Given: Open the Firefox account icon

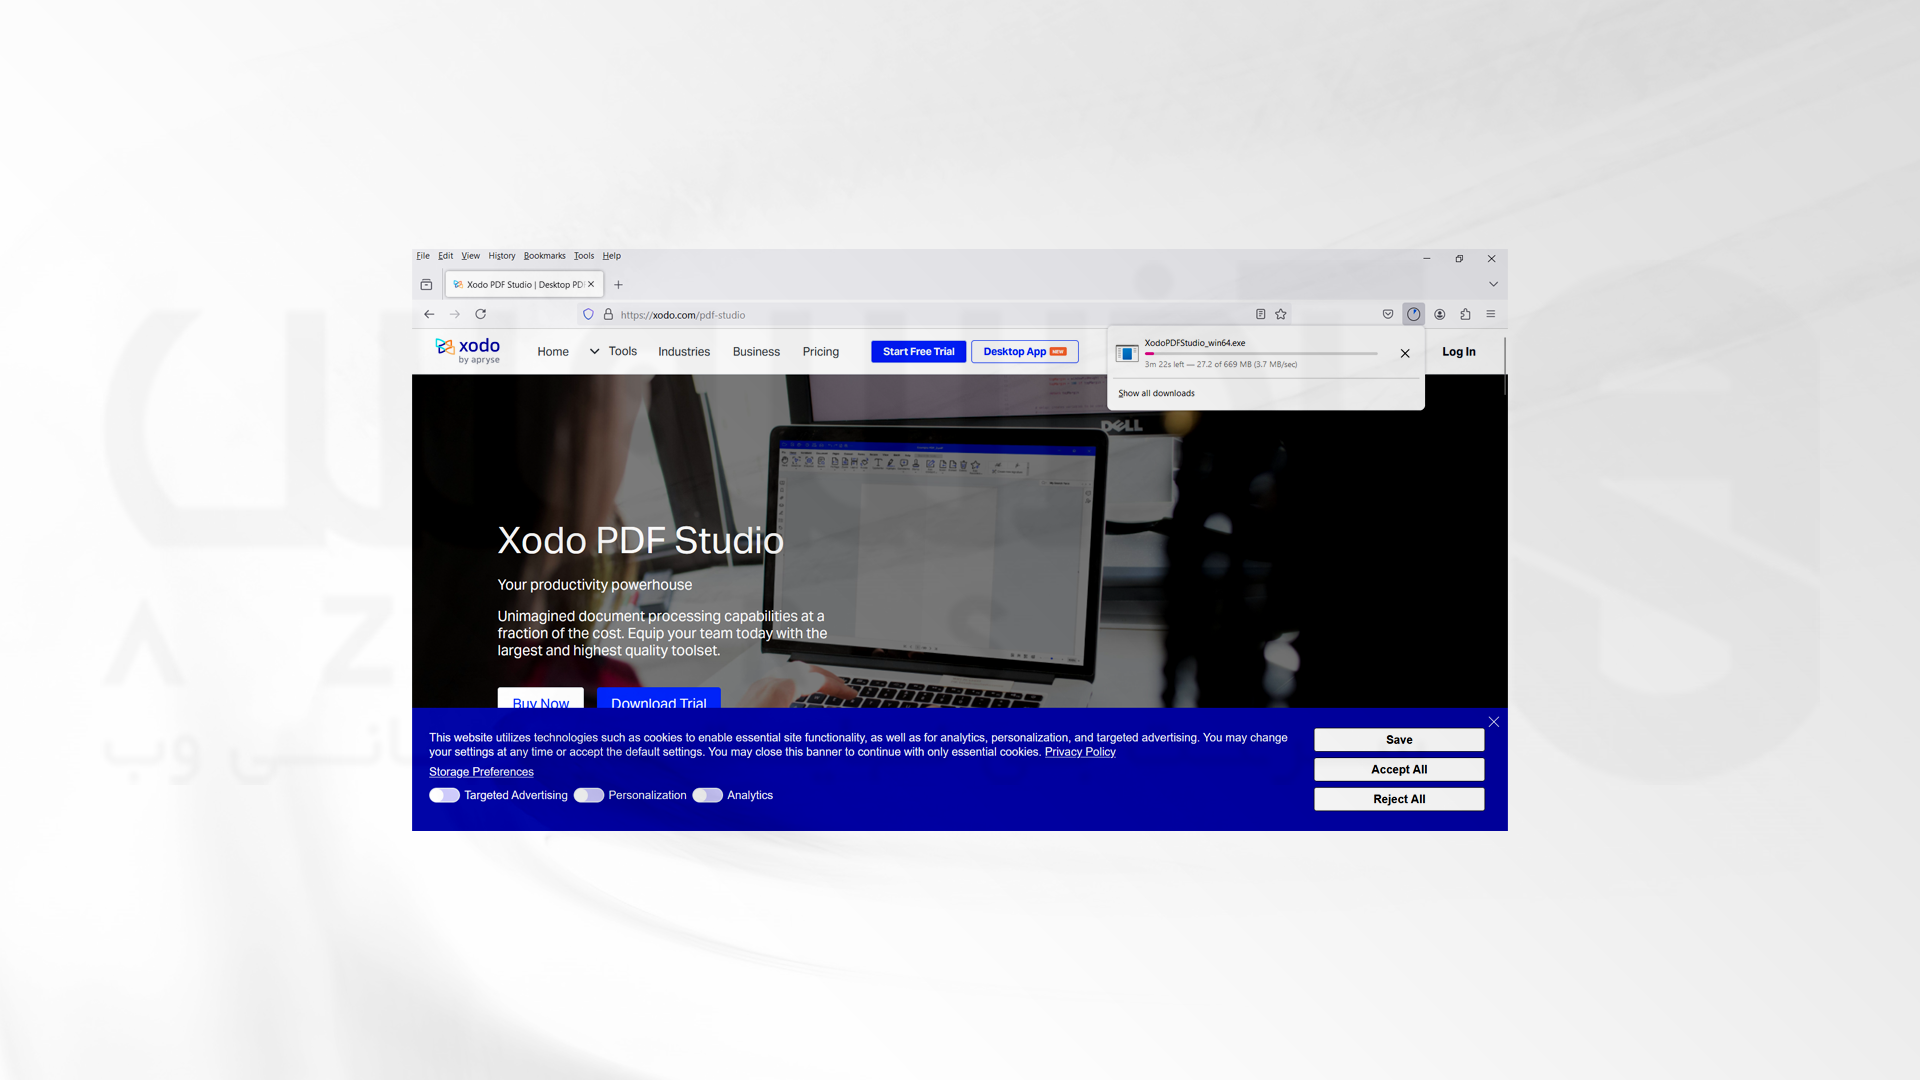Looking at the screenshot, I should [x=1440, y=314].
